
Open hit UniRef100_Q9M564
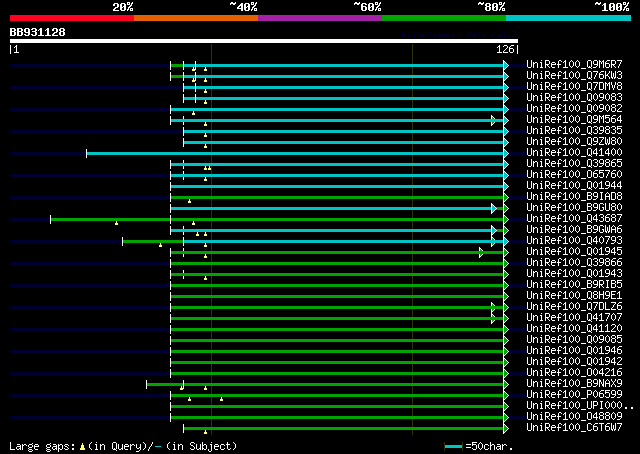(x=574, y=120)
